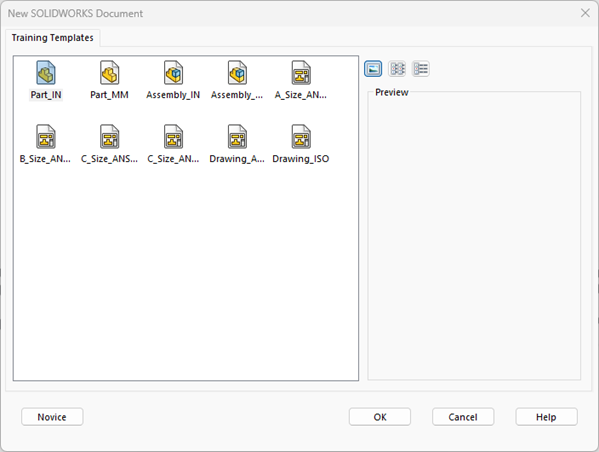599x452 pixels.
Task: Select the A_Size_AN... drawing template icon
Action: [x=301, y=73]
